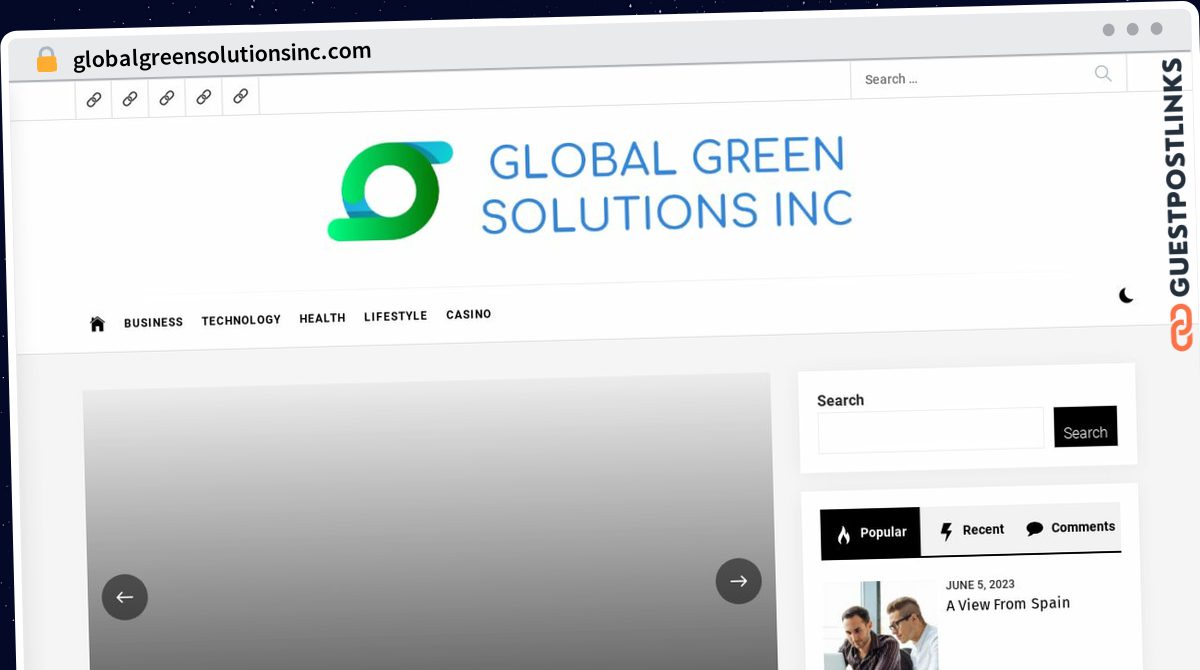
Task: Click the Global Green Solutions Inc logo
Action: [590, 190]
